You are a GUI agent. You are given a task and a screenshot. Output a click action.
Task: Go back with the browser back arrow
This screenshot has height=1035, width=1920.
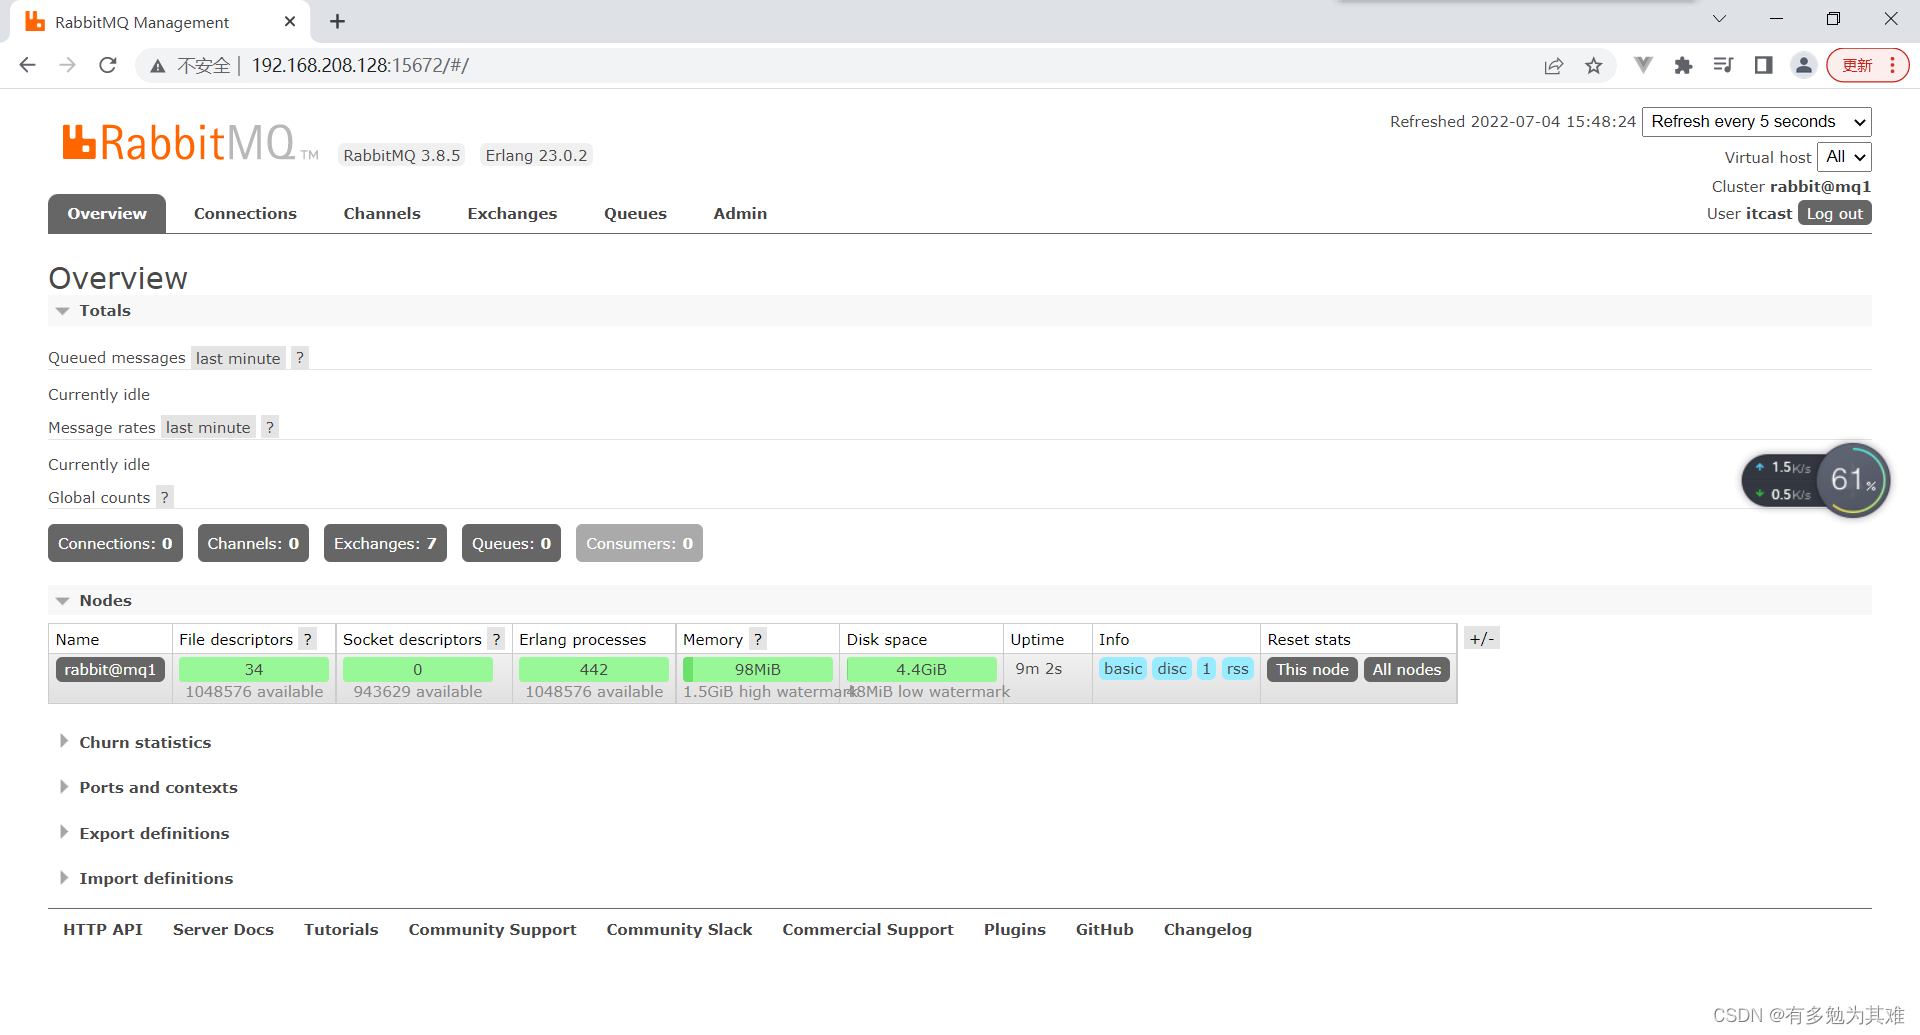(28, 65)
